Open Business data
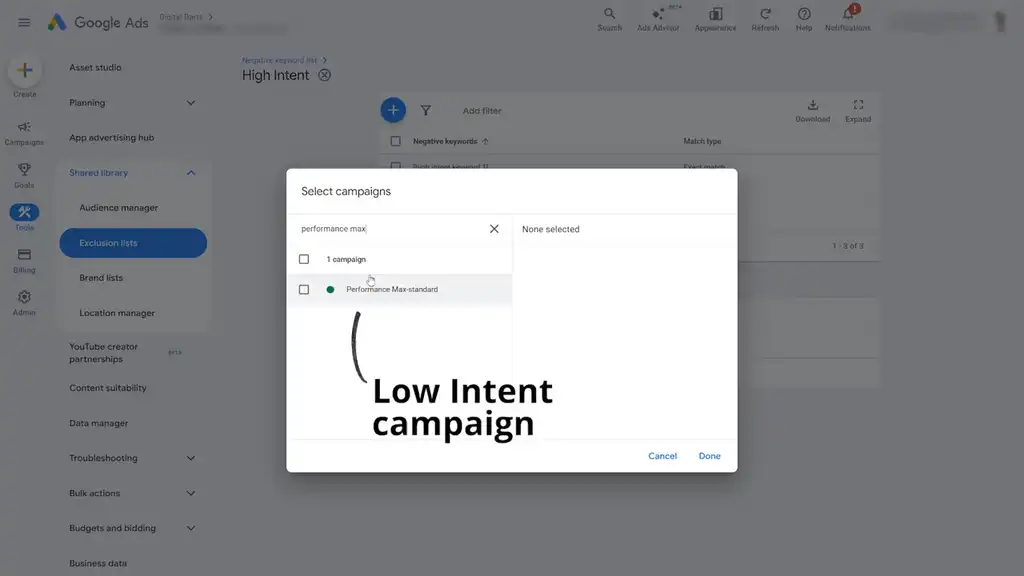Viewport: 1024px width, 576px height. coord(98,563)
